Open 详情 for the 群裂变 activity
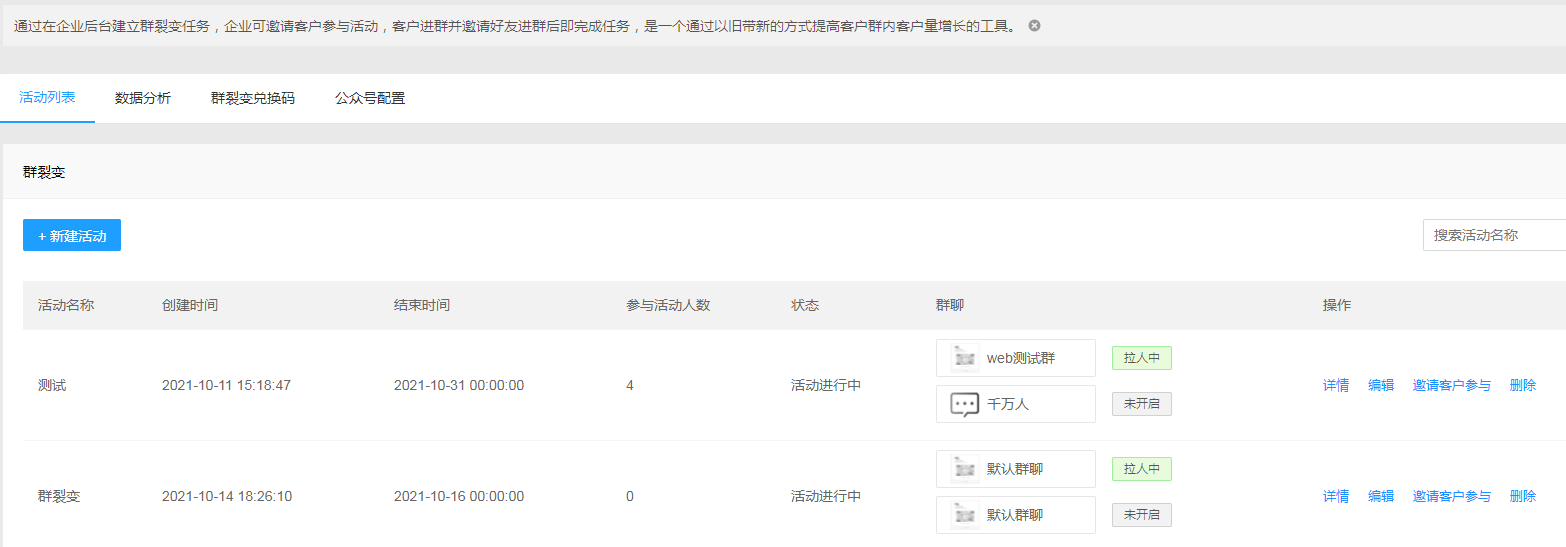 click(1336, 496)
